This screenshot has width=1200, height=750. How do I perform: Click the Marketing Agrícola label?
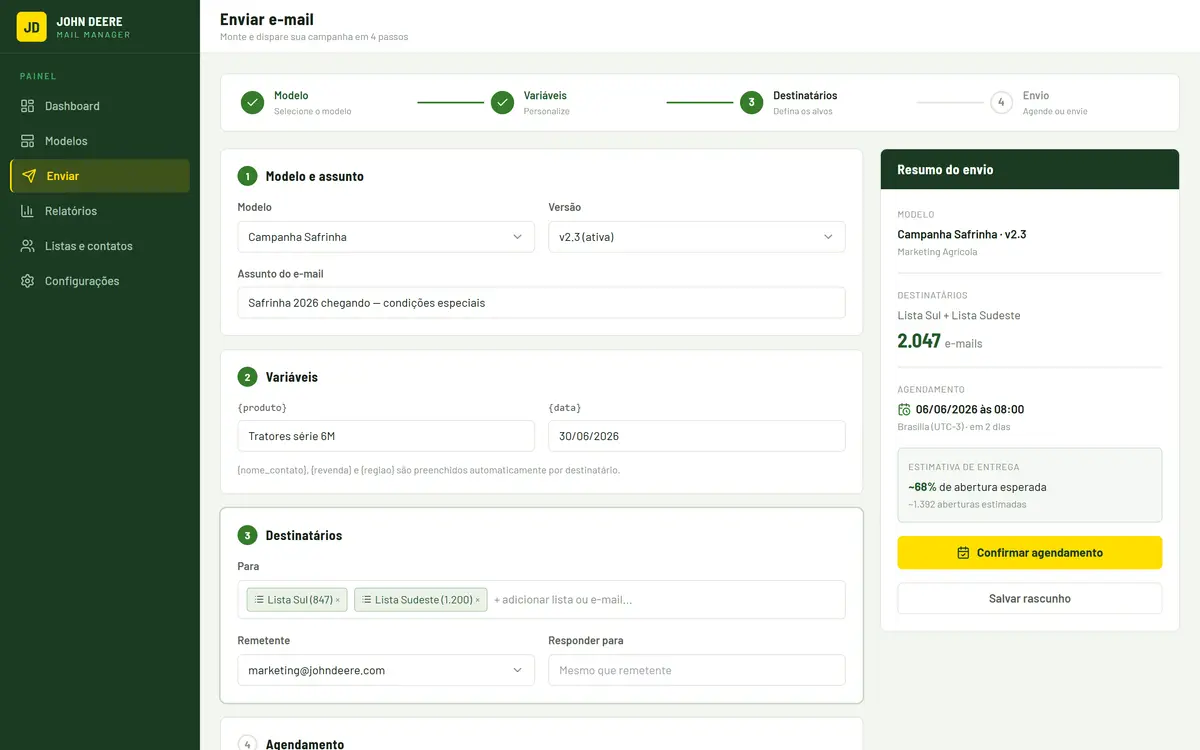937,252
